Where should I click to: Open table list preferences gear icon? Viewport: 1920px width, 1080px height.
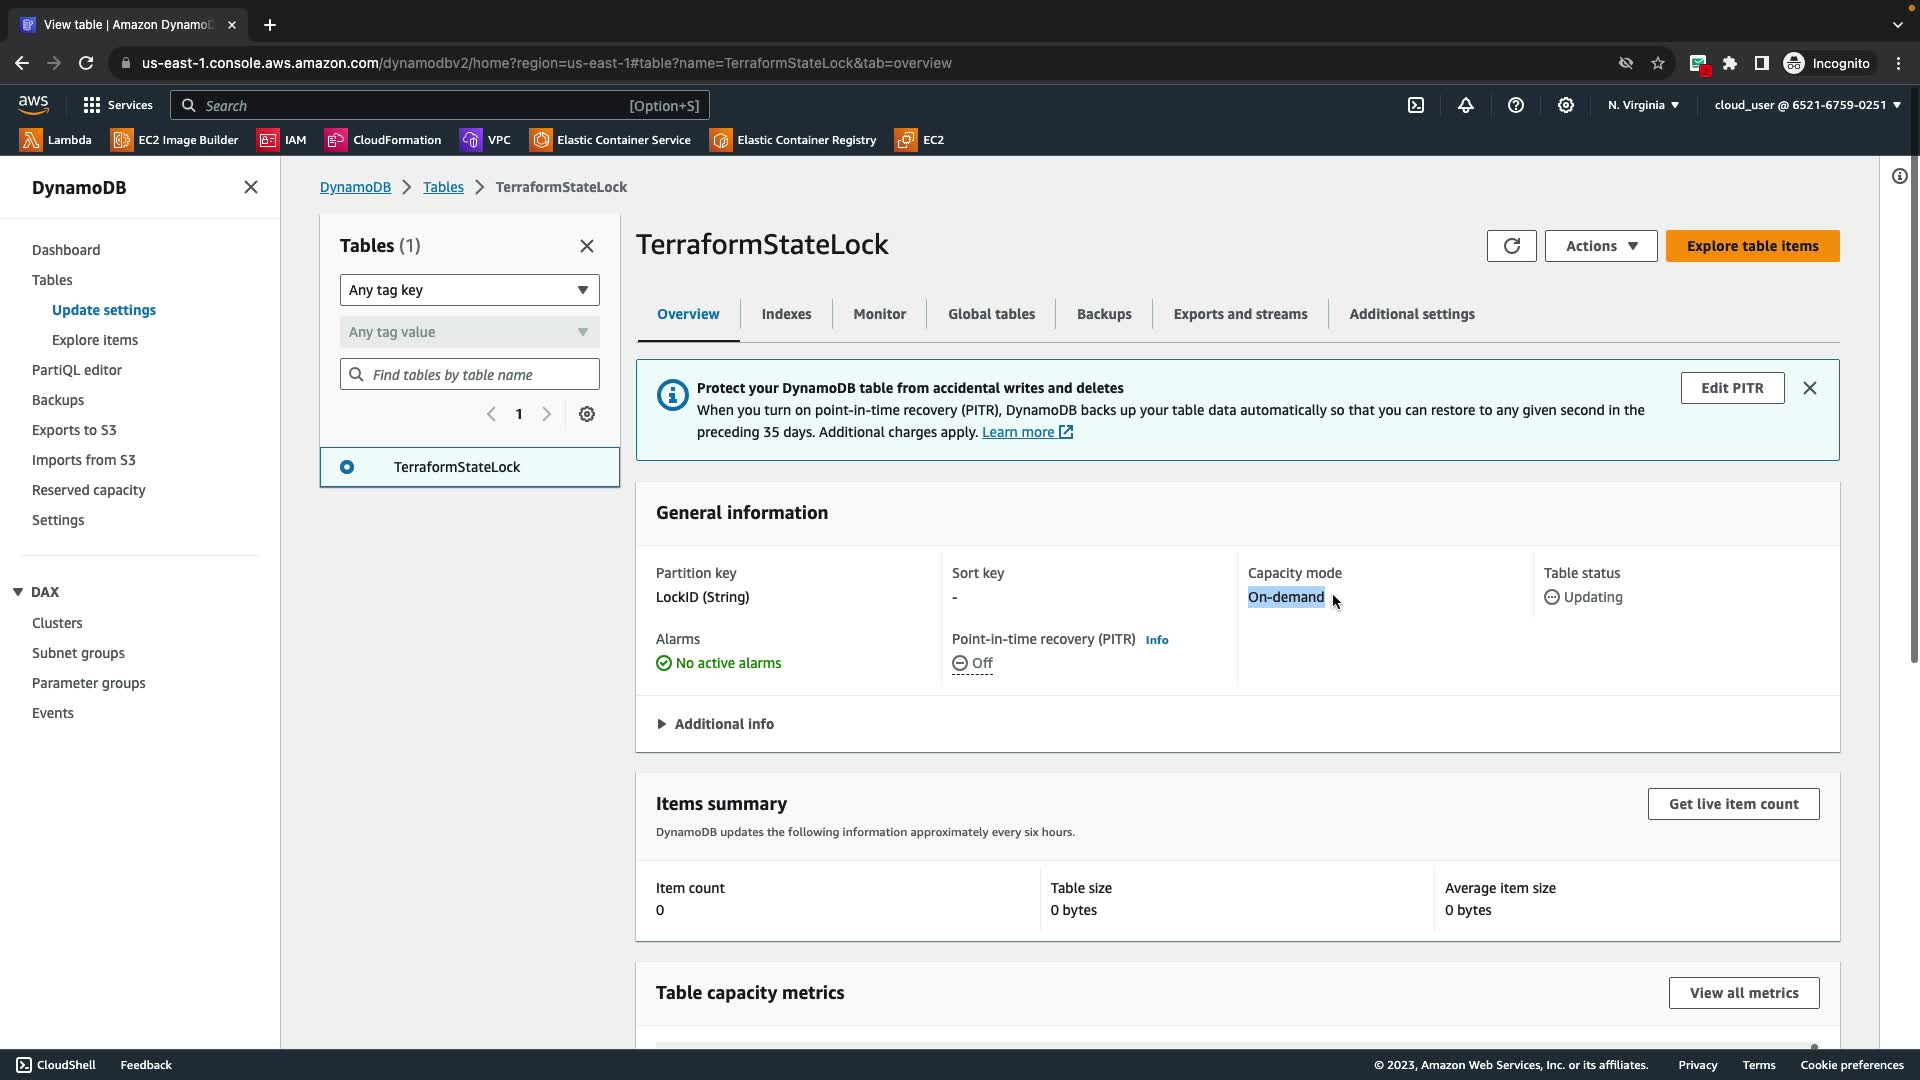pos(587,414)
